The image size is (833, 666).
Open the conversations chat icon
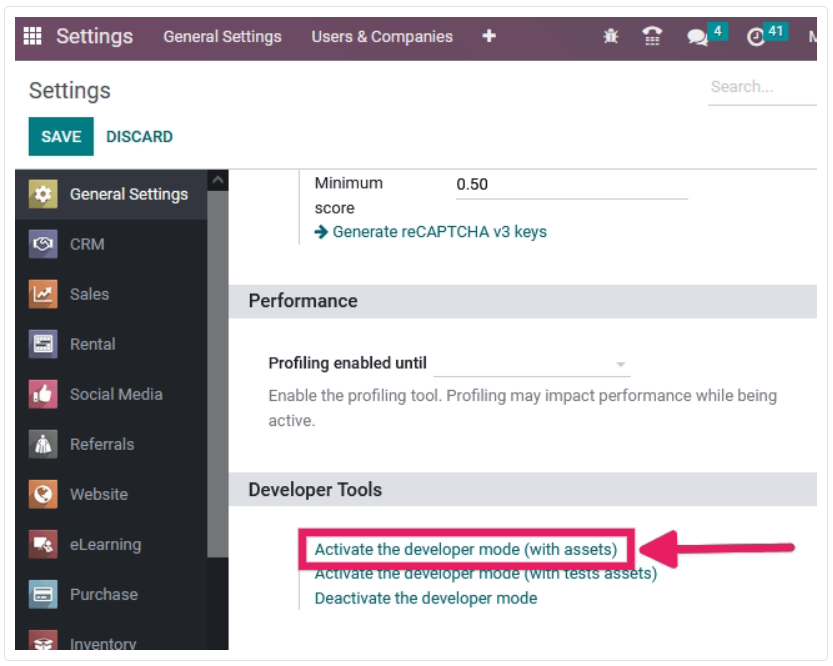click(x=697, y=37)
